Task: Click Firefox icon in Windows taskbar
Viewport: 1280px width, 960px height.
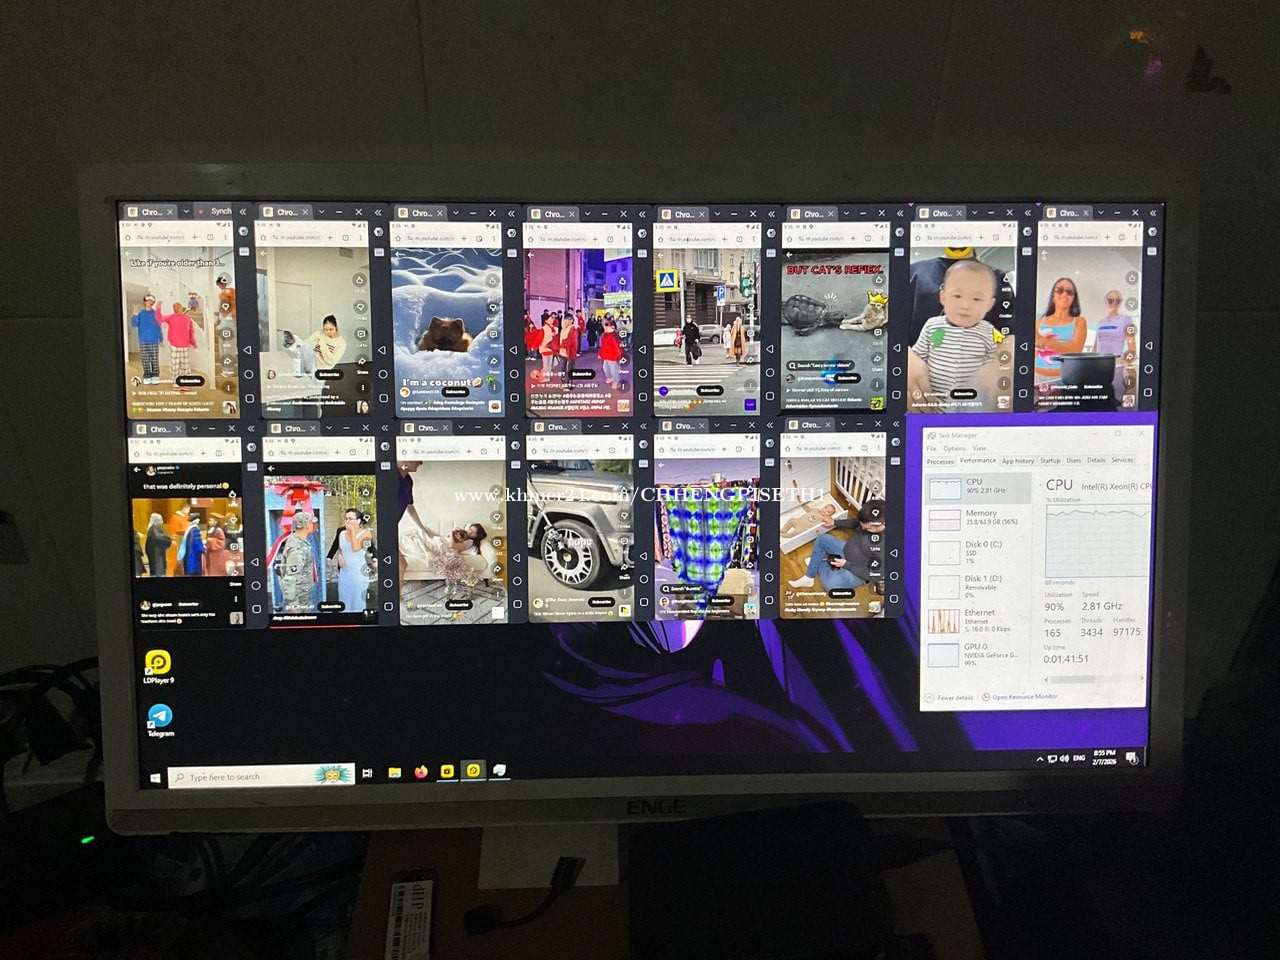Action: click(421, 772)
